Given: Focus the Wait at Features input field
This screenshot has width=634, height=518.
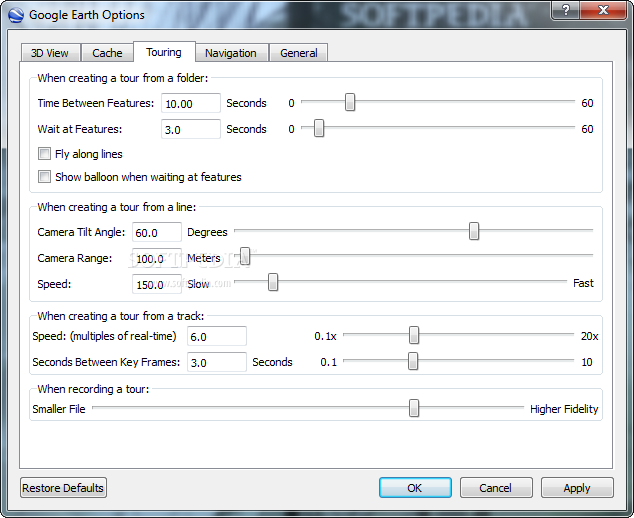Looking at the screenshot, I should (191, 129).
